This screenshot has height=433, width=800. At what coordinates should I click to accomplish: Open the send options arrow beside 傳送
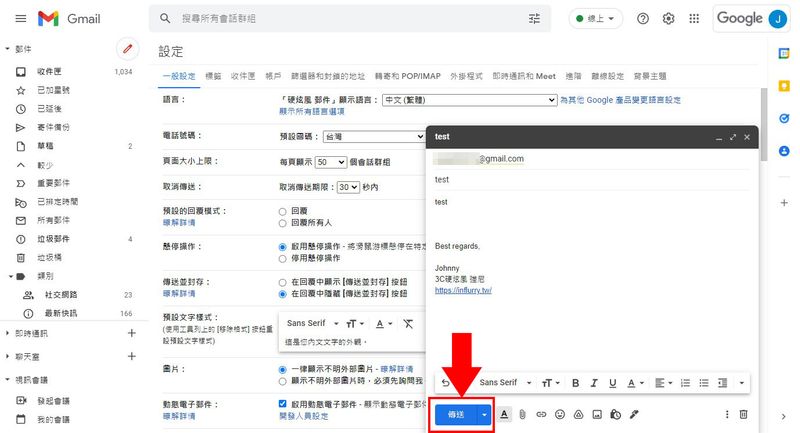[x=484, y=414]
